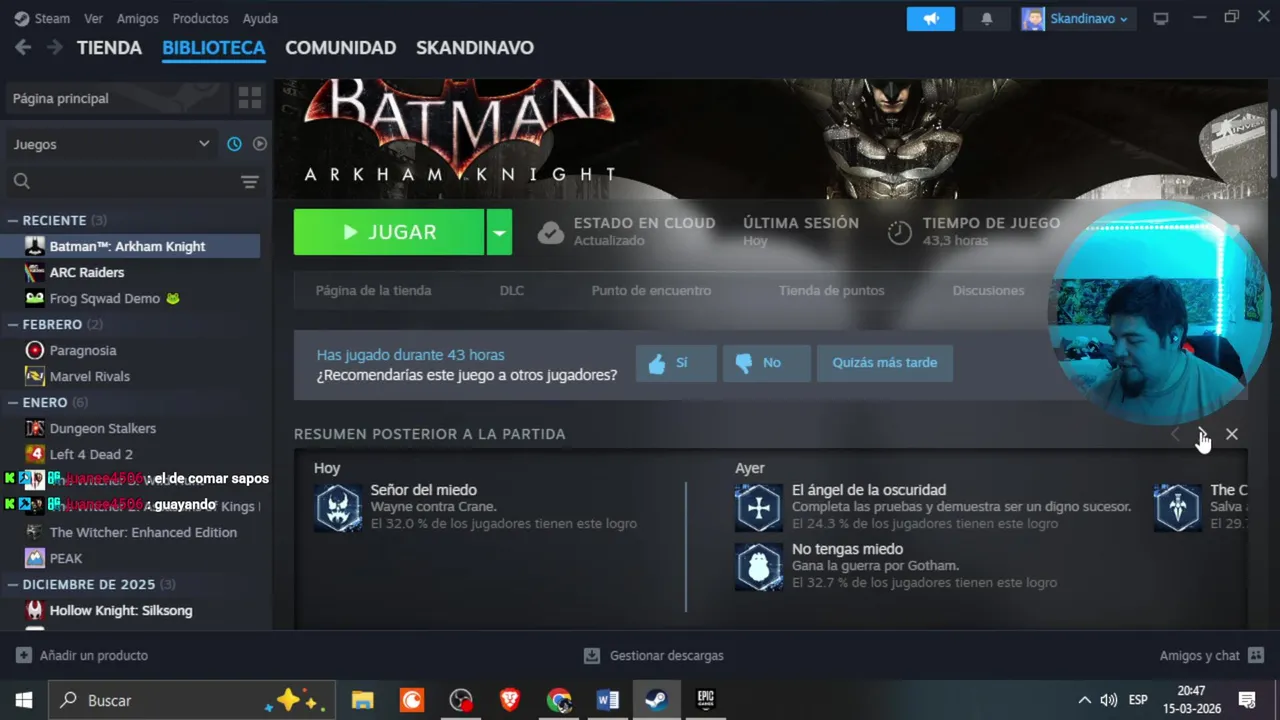The height and width of the screenshot is (720, 1280).
Task: Click No tengas miedo achievement icon
Action: (759, 567)
